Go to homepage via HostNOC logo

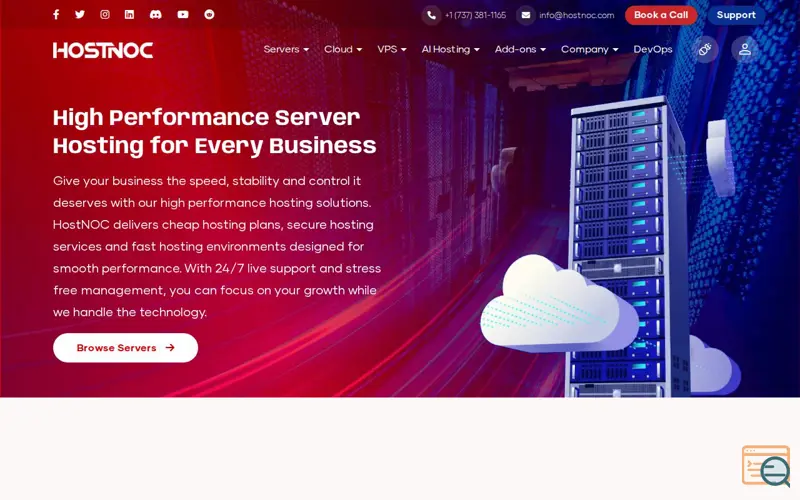103,50
